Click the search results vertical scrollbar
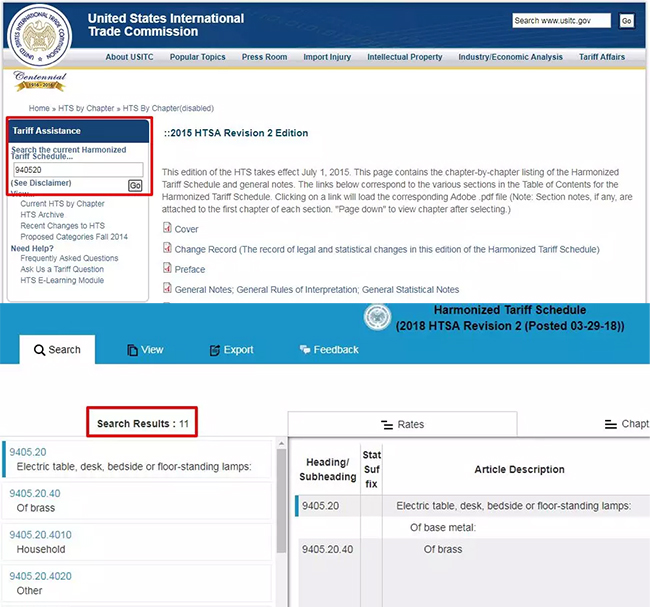 click(x=281, y=500)
